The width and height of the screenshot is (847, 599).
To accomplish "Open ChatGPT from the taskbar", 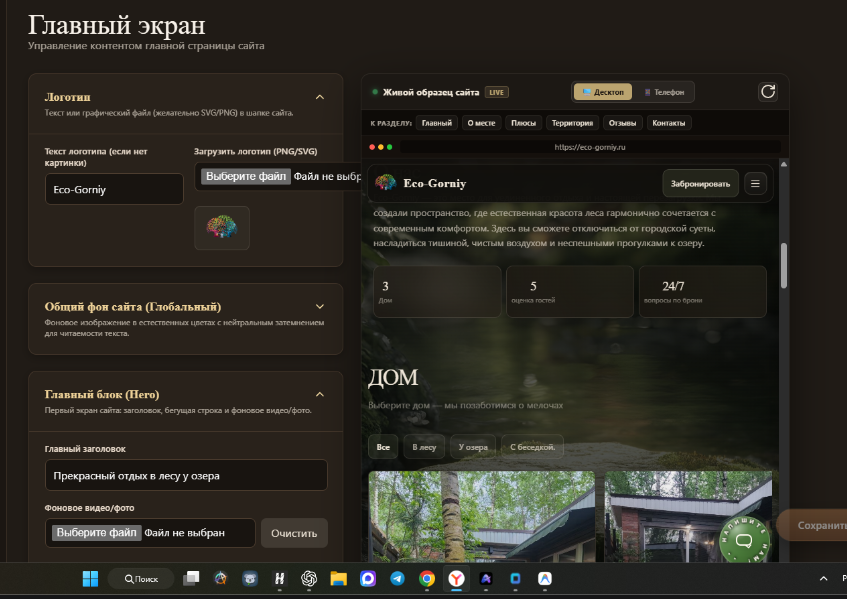I will 309,578.
